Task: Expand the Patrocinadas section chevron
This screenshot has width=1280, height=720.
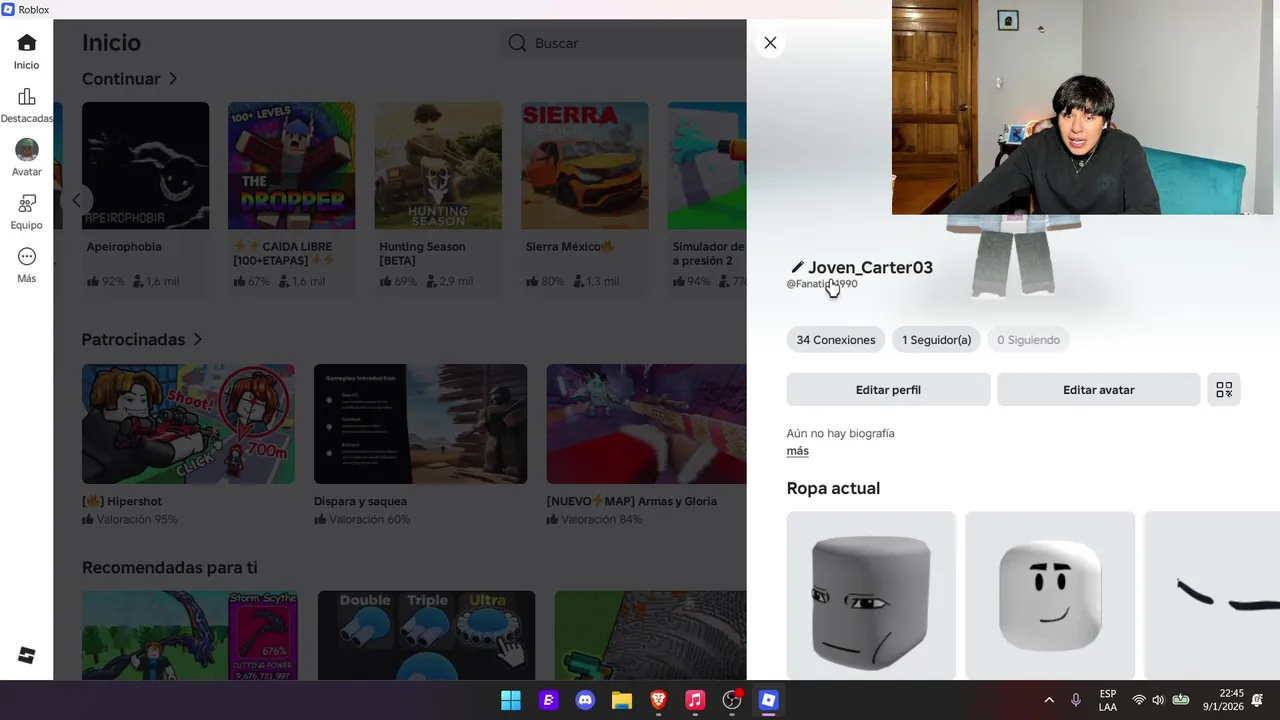Action: 198,340
